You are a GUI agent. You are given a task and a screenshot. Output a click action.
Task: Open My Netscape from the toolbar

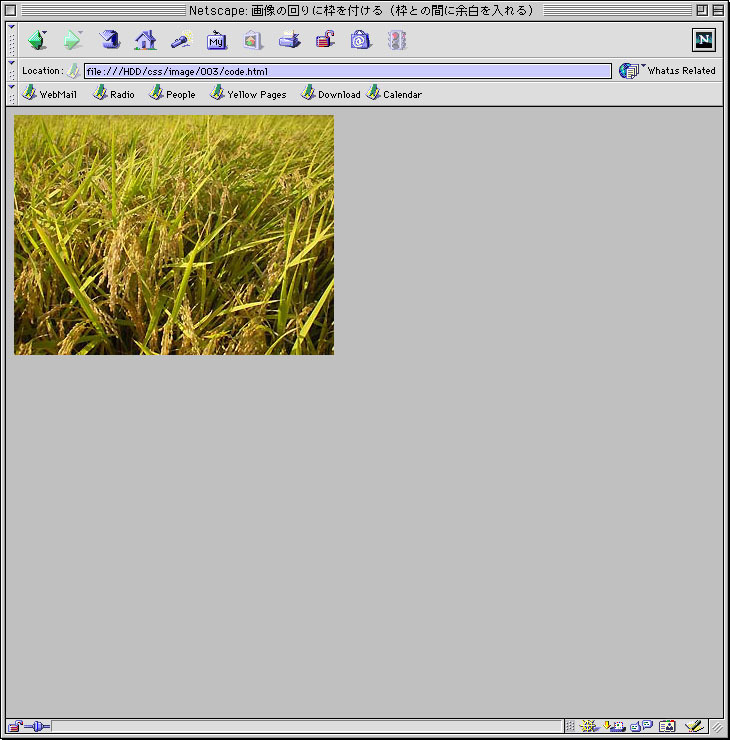pos(217,40)
